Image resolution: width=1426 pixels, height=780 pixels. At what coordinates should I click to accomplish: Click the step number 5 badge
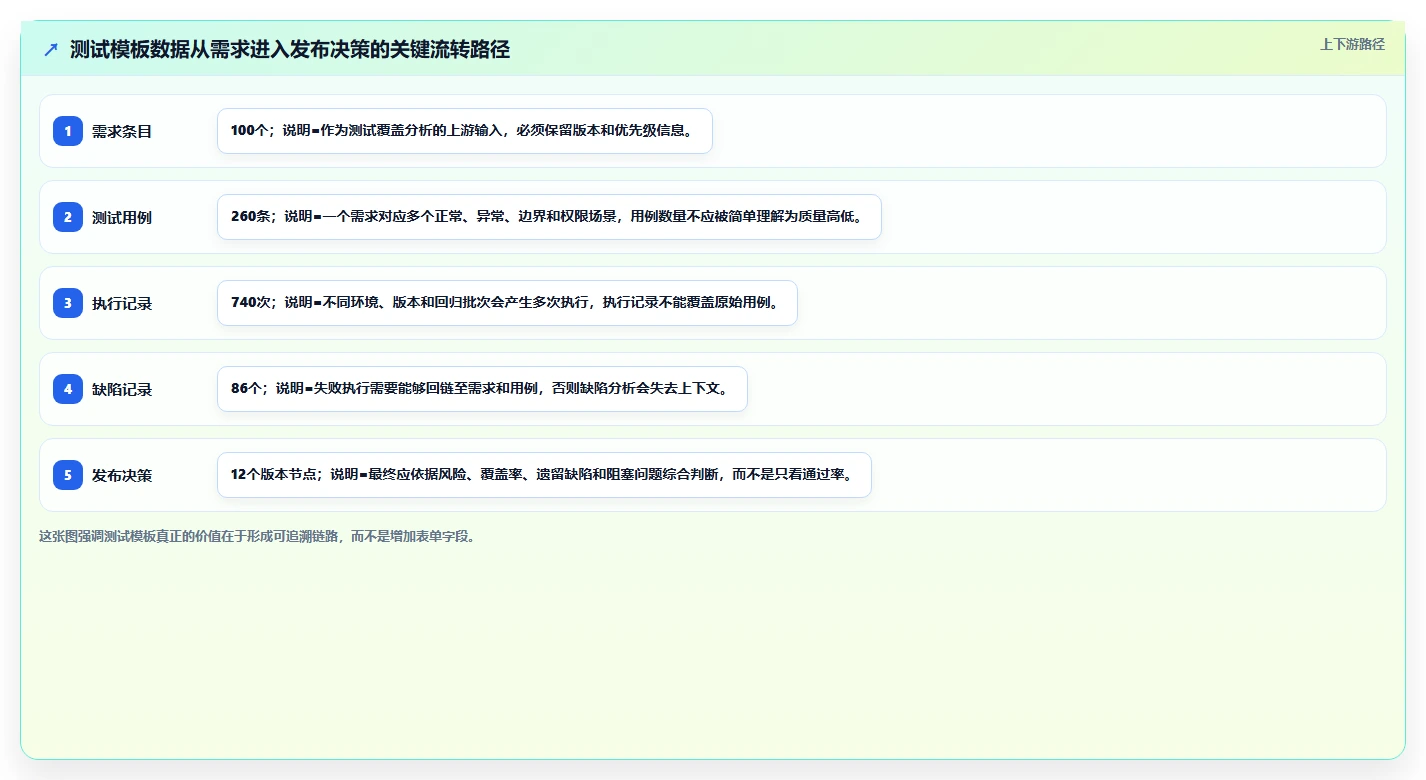[68, 475]
